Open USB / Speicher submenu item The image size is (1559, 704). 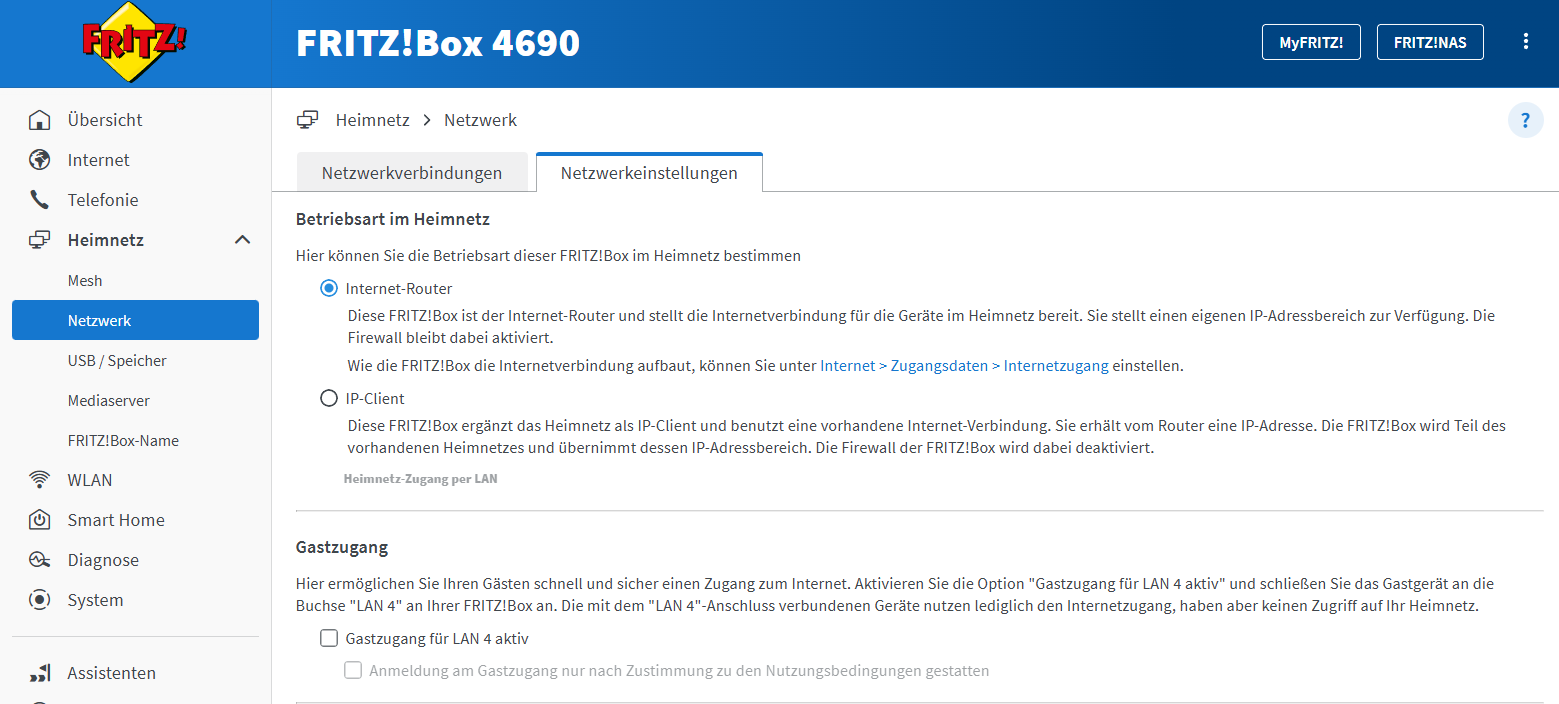click(117, 360)
